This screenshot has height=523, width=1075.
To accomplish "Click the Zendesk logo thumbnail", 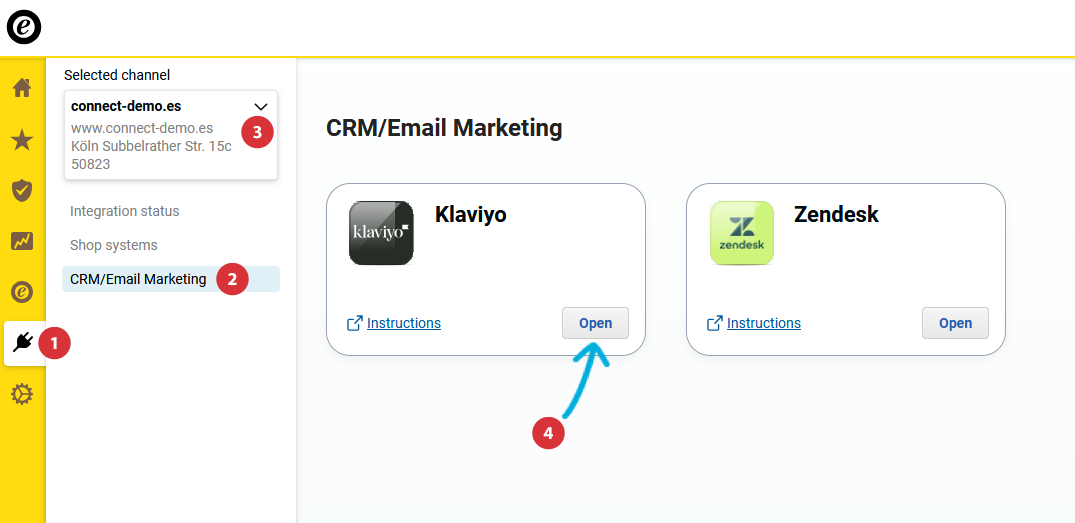I will point(741,232).
